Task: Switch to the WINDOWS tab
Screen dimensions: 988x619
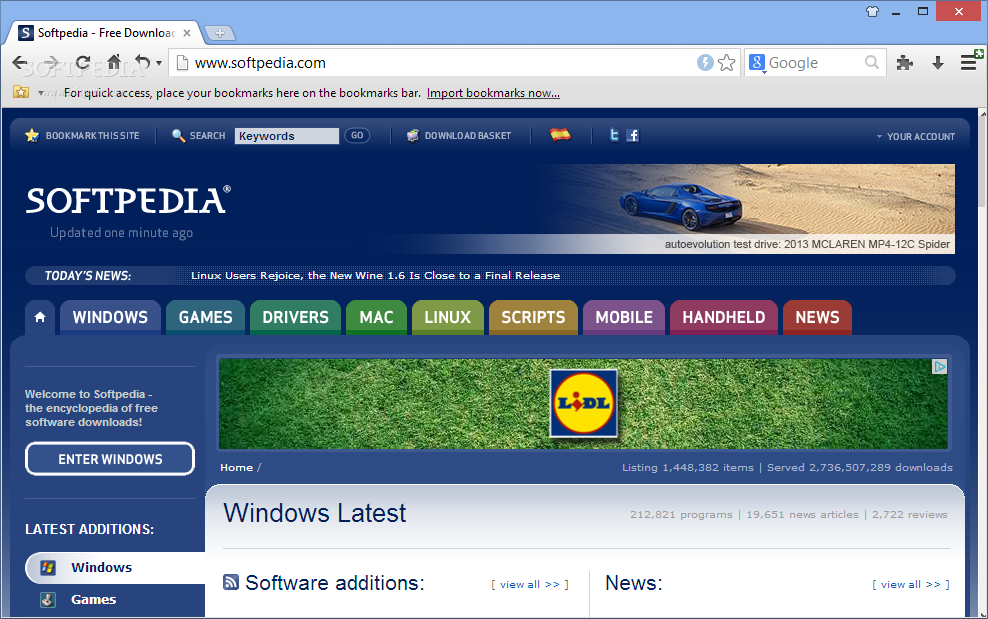Action: [110, 317]
